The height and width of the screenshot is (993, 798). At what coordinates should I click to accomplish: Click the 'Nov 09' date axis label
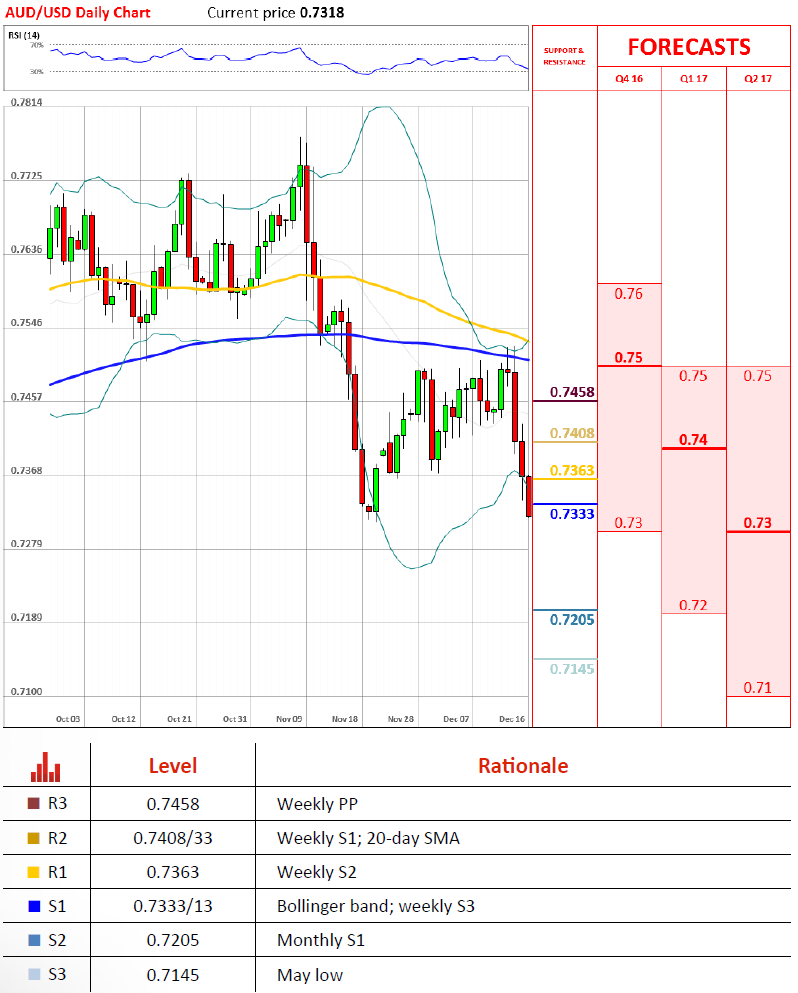(x=289, y=719)
